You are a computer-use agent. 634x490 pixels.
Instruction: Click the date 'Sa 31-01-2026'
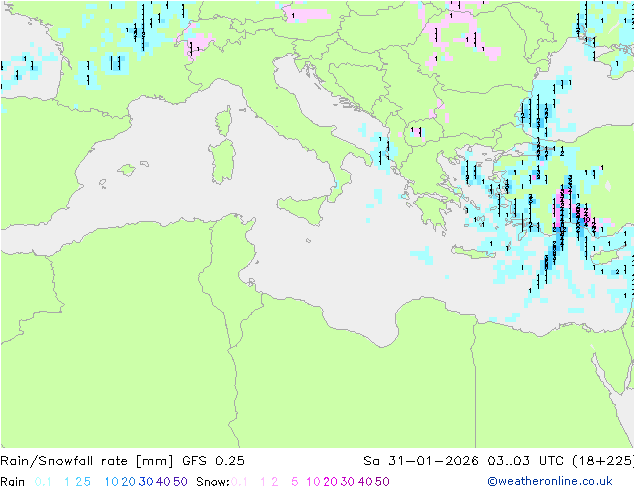(x=421, y=461)
